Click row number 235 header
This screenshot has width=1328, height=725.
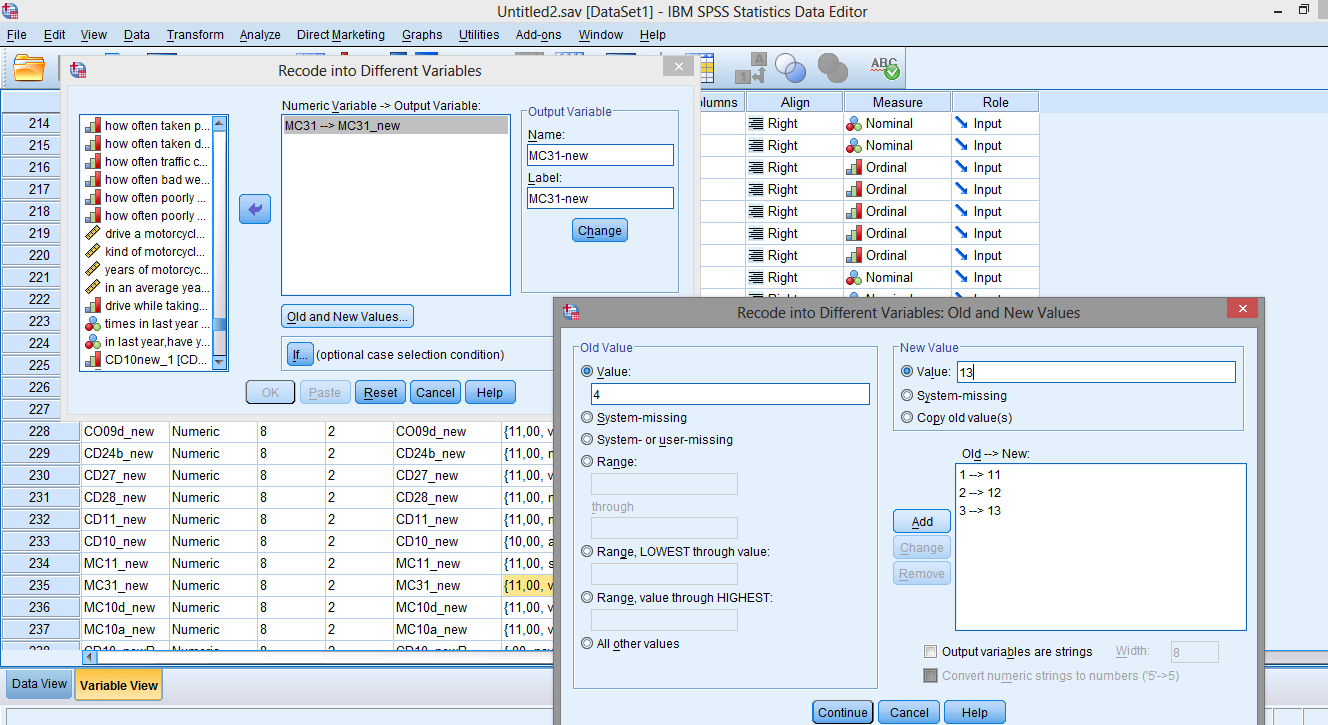[x=39, y=585]
